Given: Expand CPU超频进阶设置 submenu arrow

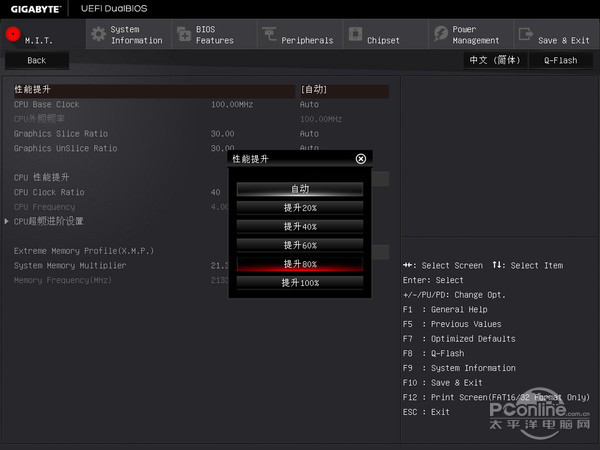Looking at the screenshot, I should [7, 221].
